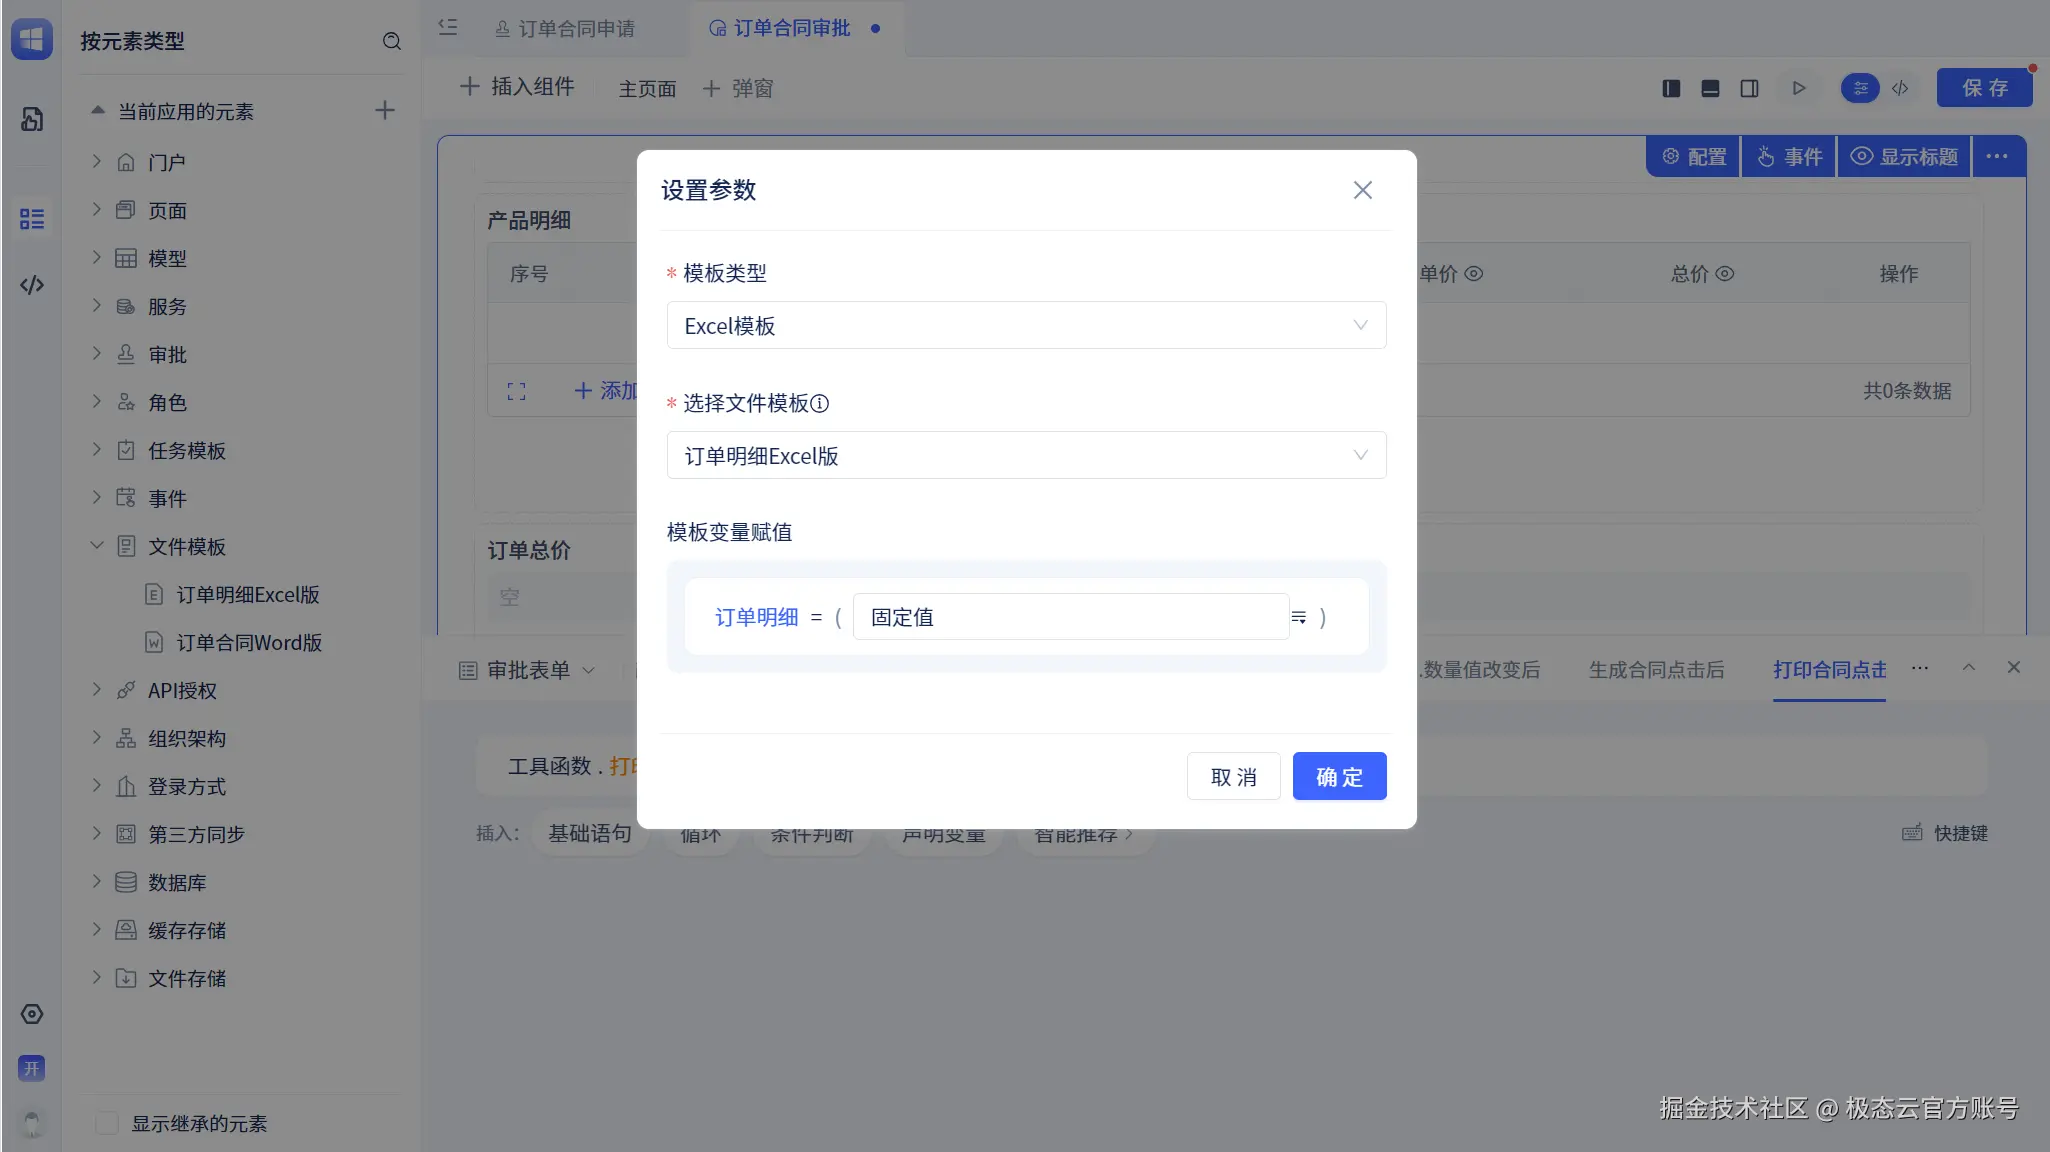The image size is (2050, 1152).
Task: Click the search icon in the element panel
Action: pyautogui.click(x=392, y=41)
